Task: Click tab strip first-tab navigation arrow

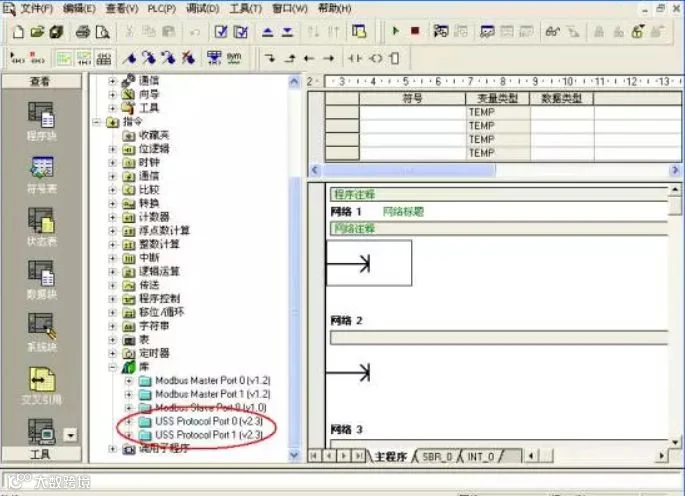Action: coord(314,456)
